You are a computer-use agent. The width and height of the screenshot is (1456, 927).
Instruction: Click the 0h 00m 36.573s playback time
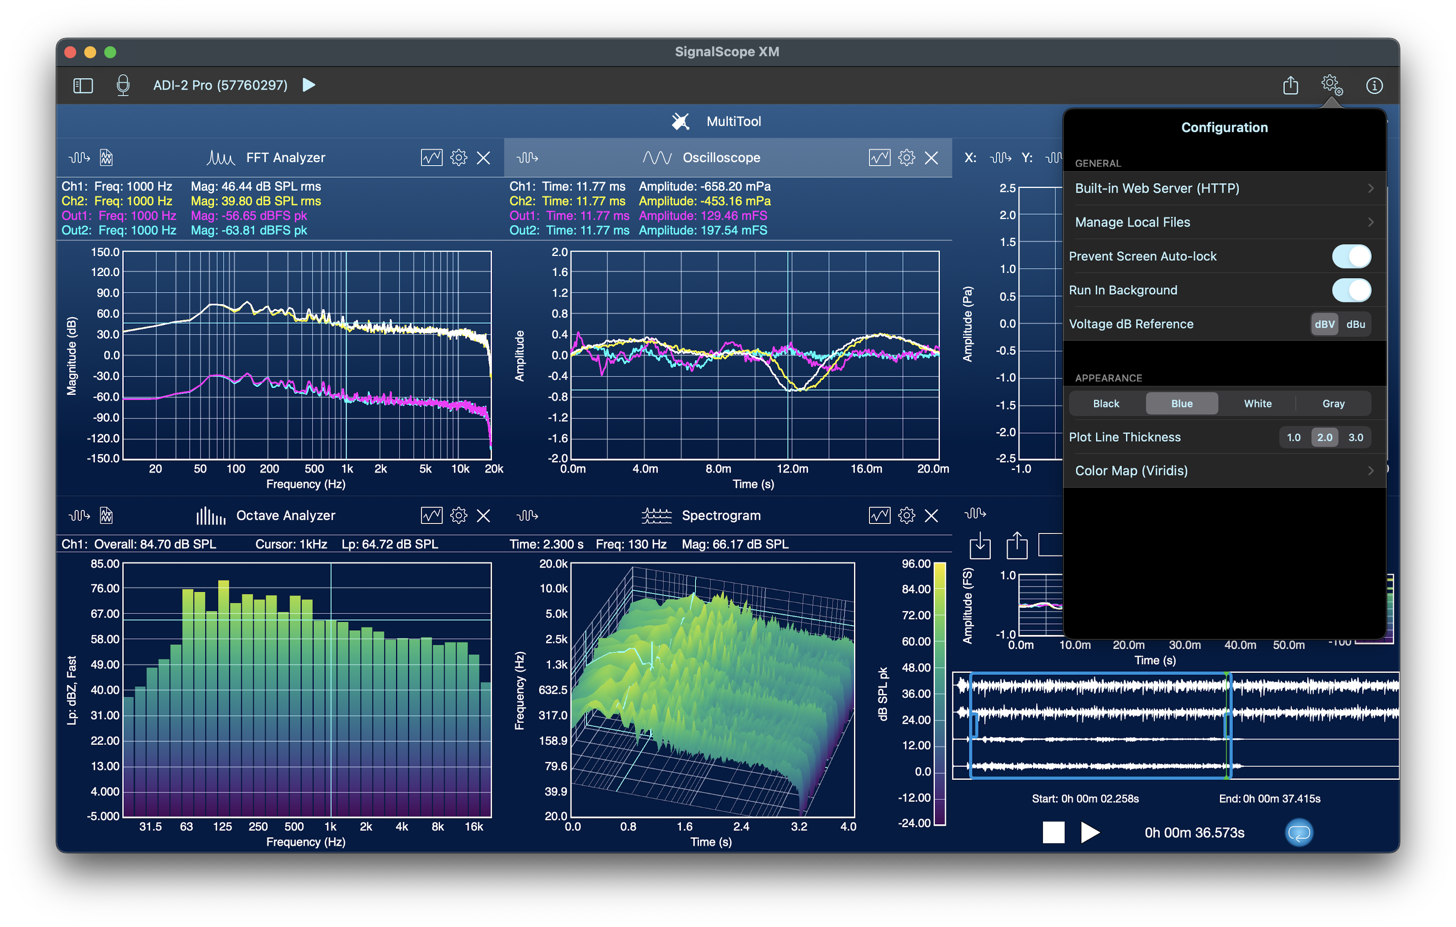click(1194, 833)
